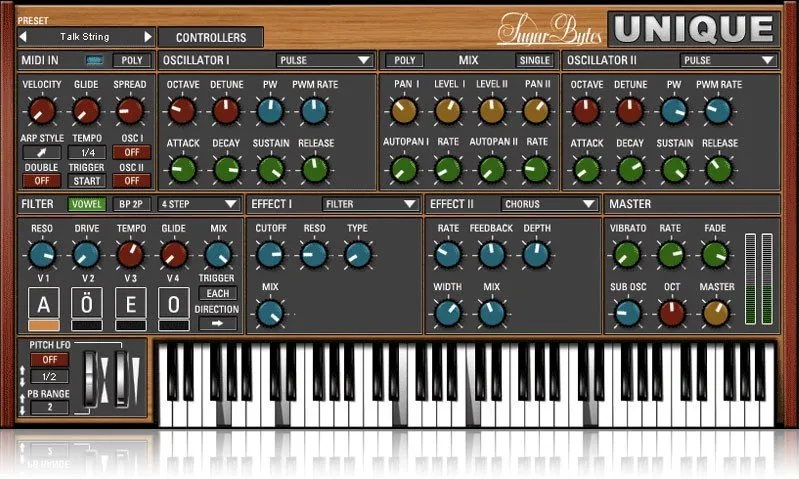
Task: Click the UNIQUE product logo
Action: (694, 29)
